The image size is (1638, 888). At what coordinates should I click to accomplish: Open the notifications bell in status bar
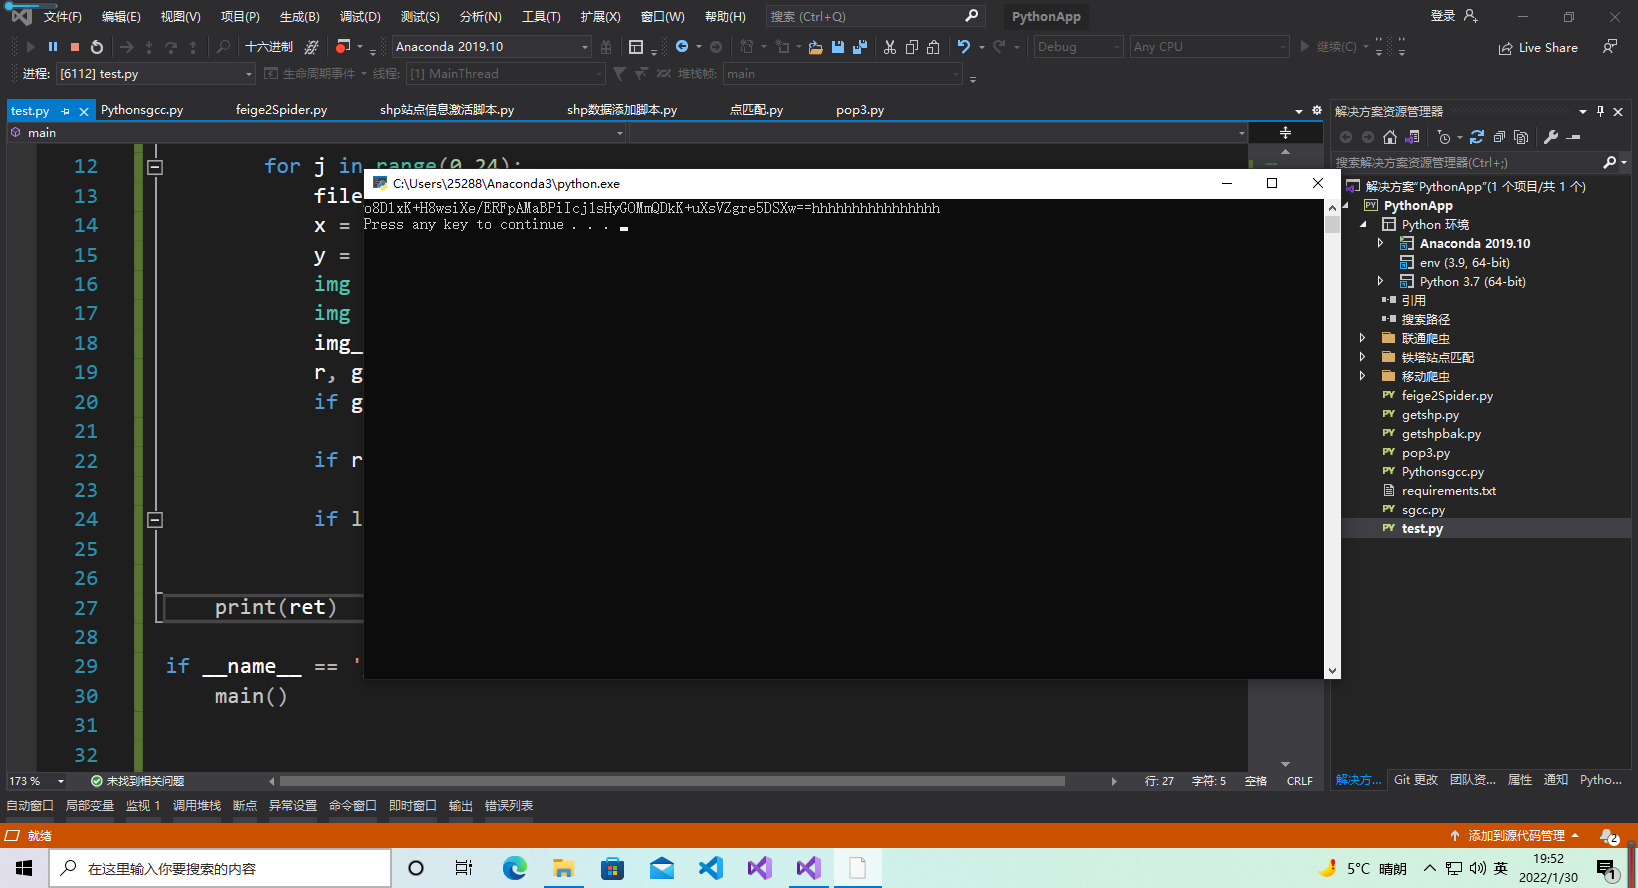coord(1609,836)
